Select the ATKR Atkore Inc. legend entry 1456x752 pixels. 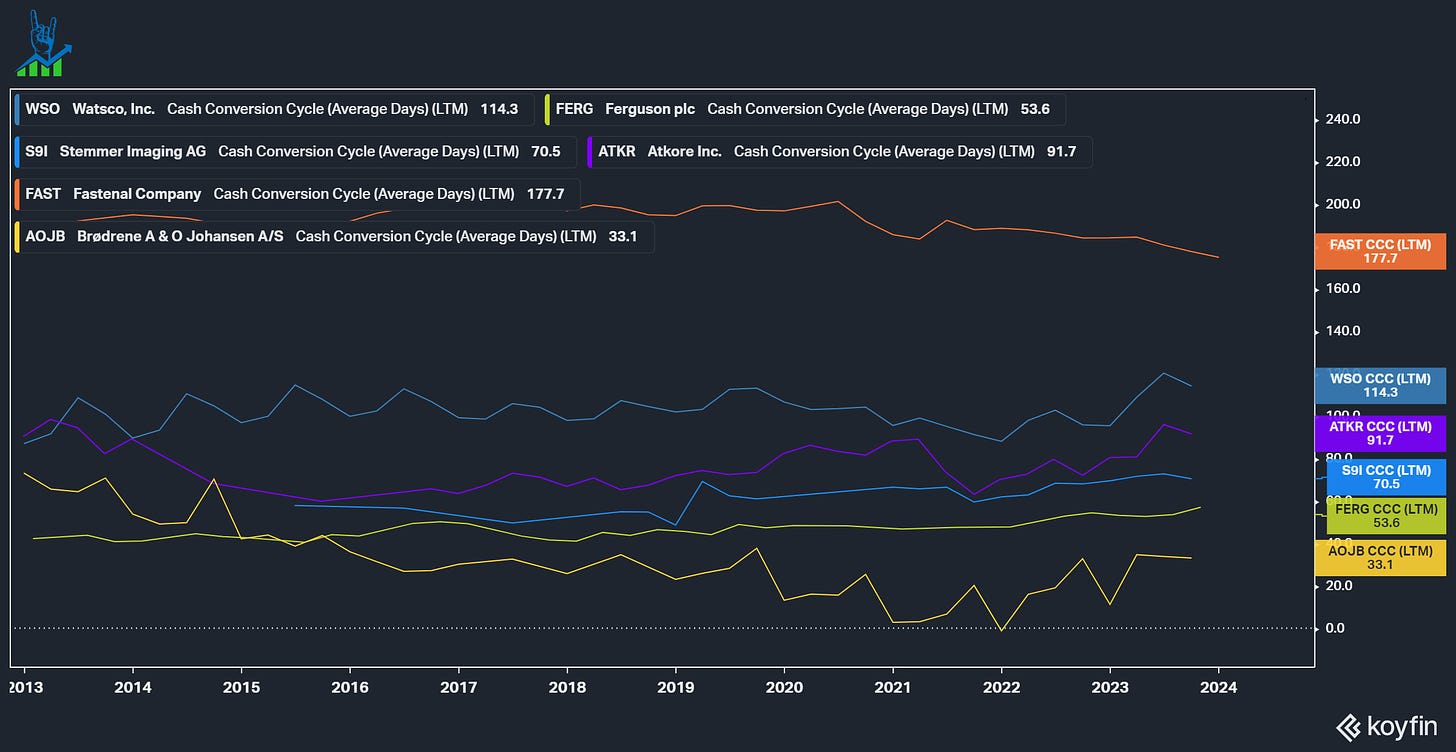tap(840, 152)
